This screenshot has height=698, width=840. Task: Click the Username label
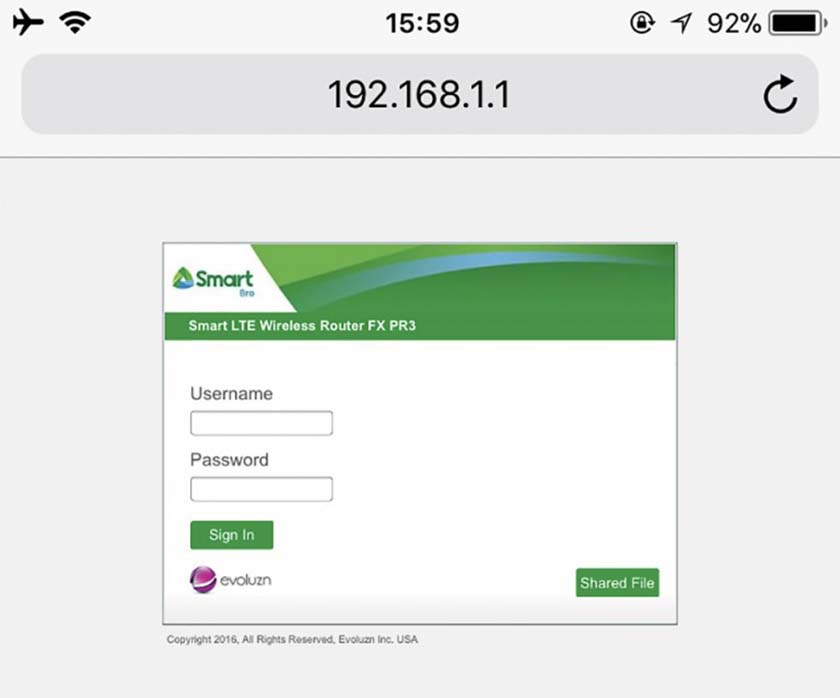pos(231,394)
